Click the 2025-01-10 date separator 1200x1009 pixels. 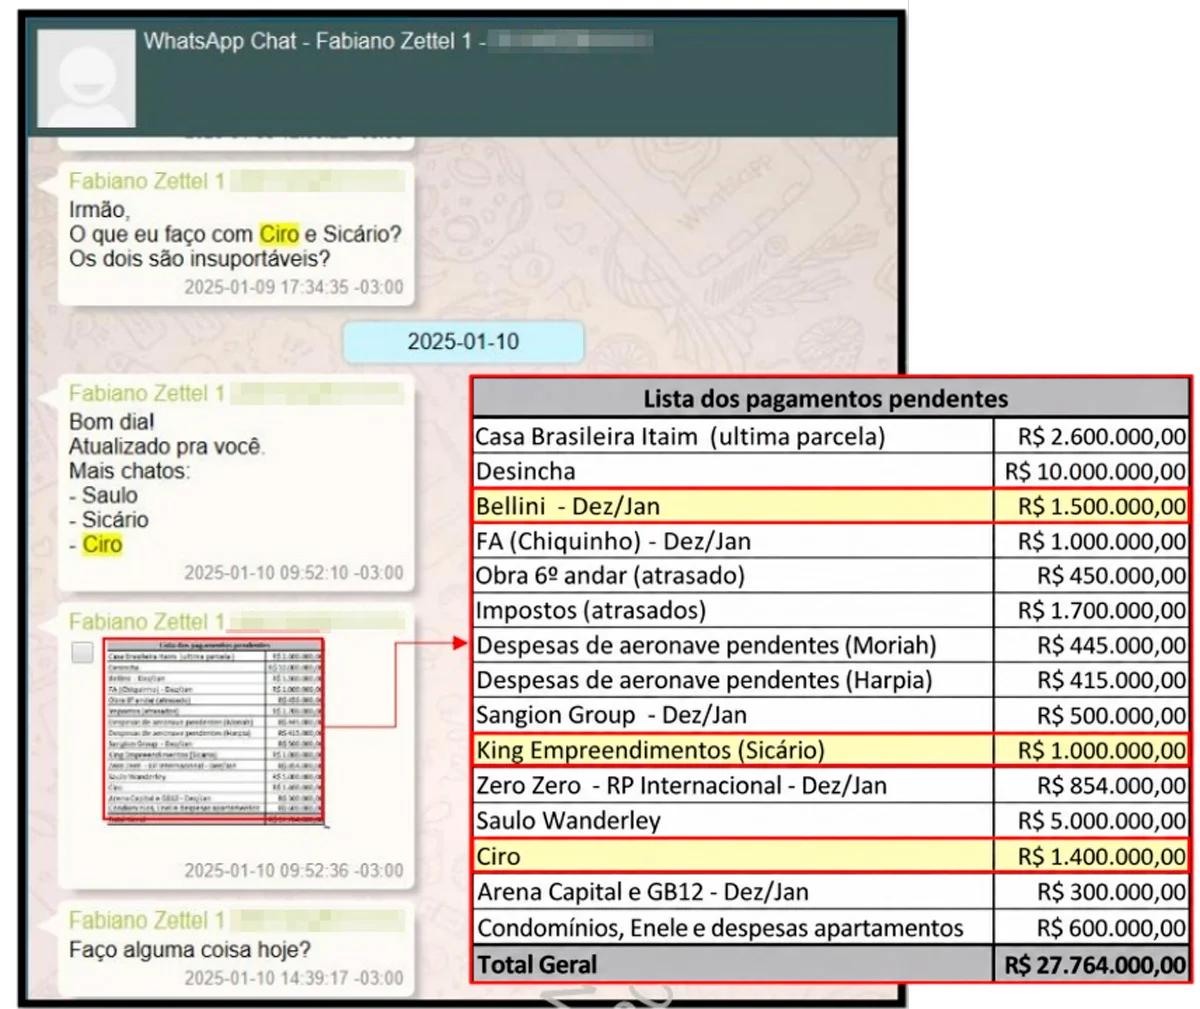pyautogui.click(x=463, y=342)
